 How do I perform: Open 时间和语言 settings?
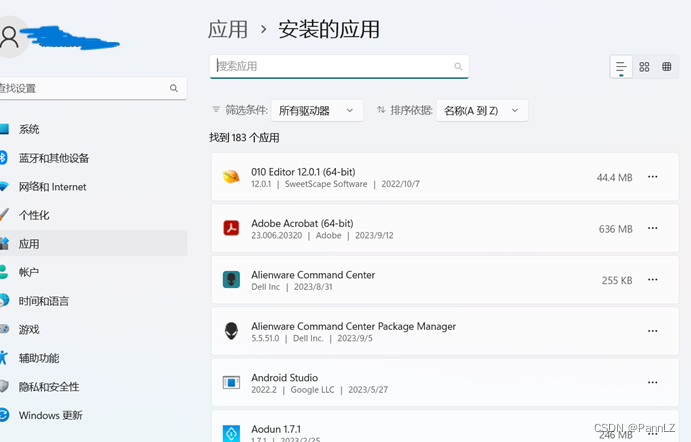click(93, 301)
